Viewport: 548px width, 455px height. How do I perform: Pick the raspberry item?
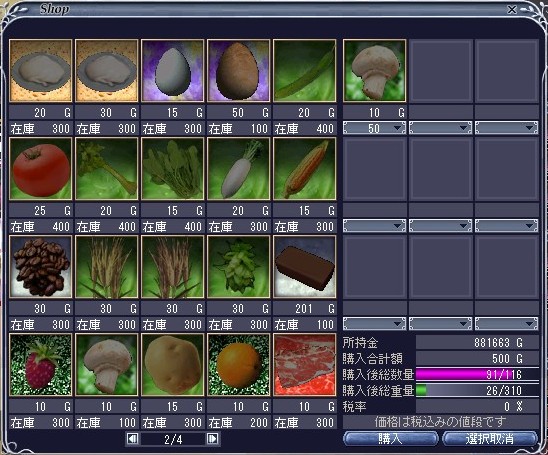click(x=41, y=364)
